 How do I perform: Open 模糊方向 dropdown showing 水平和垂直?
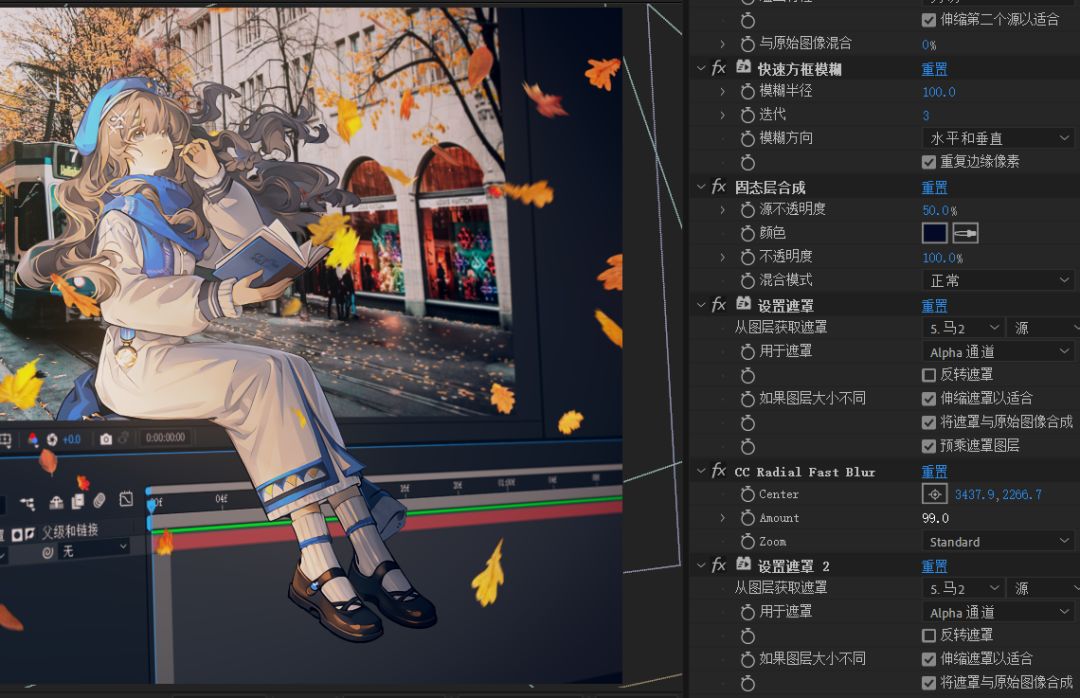tap(997, 138)
